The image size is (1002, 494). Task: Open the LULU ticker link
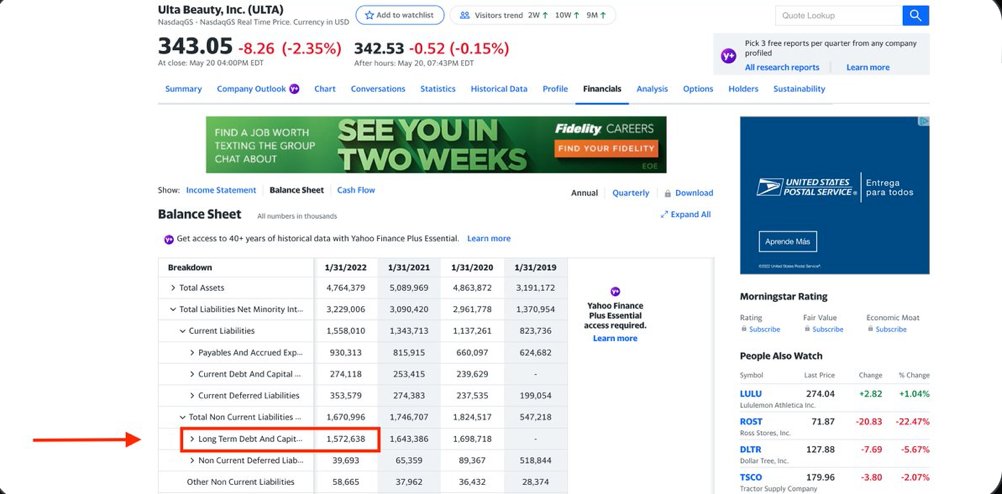pyautogui.click(x=751, y=394)
